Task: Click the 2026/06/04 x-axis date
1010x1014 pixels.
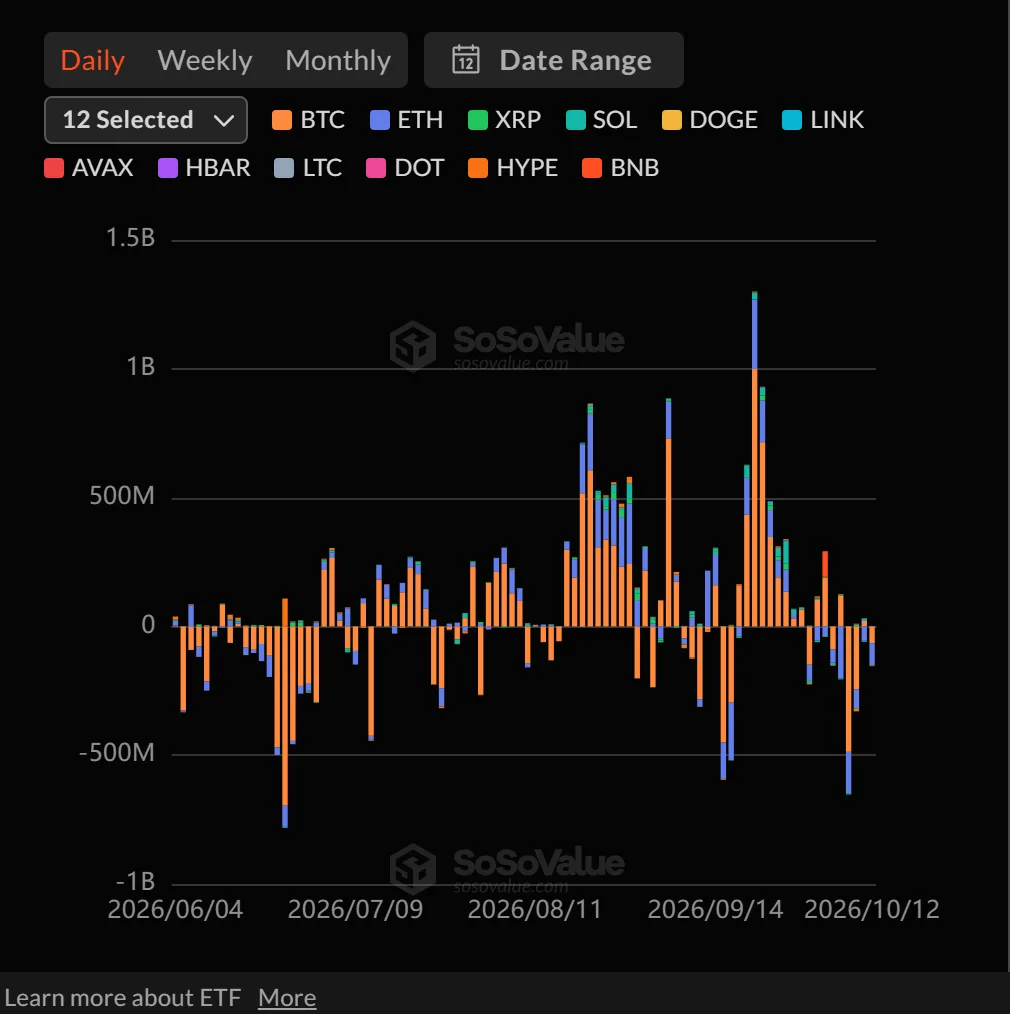Action: click(x=175, y=910)
